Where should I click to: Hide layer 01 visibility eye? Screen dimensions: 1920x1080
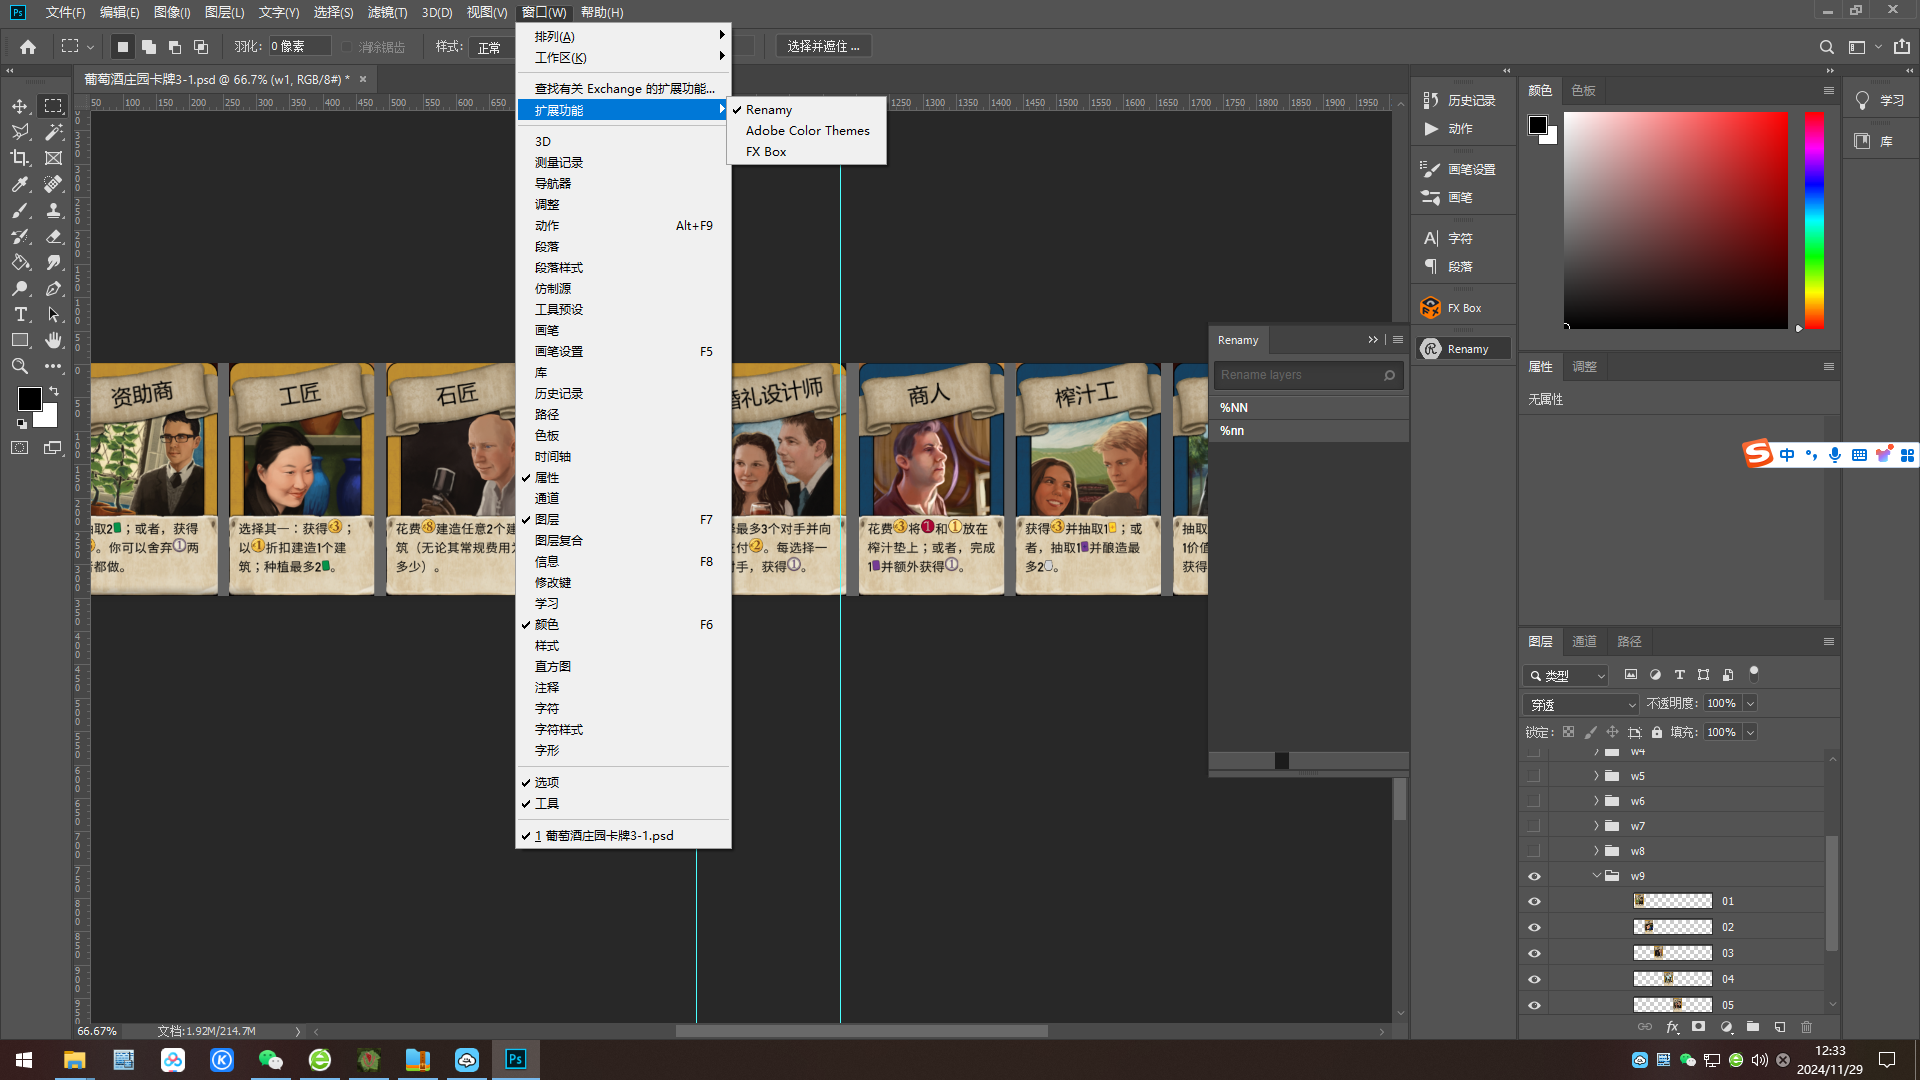click(x=1534, y=901)
